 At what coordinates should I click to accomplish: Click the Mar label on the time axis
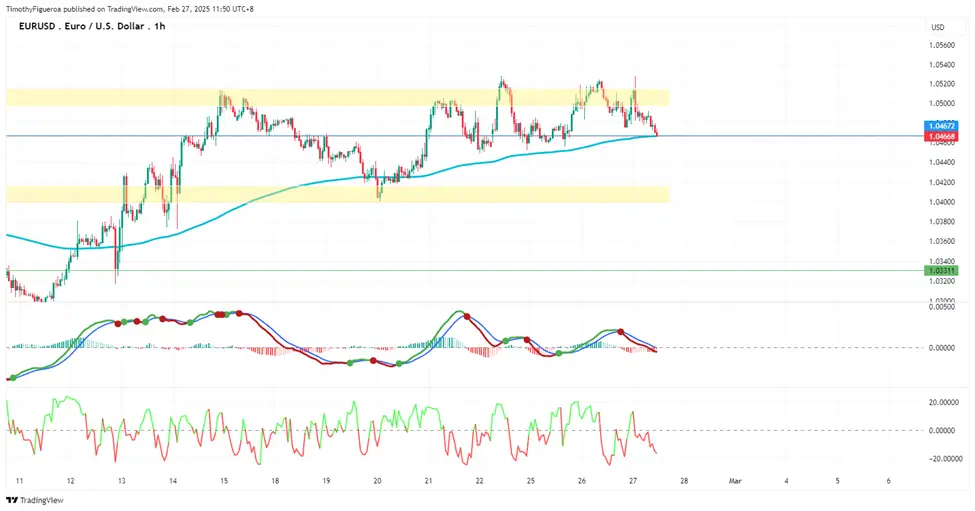[x=735, y=481]
